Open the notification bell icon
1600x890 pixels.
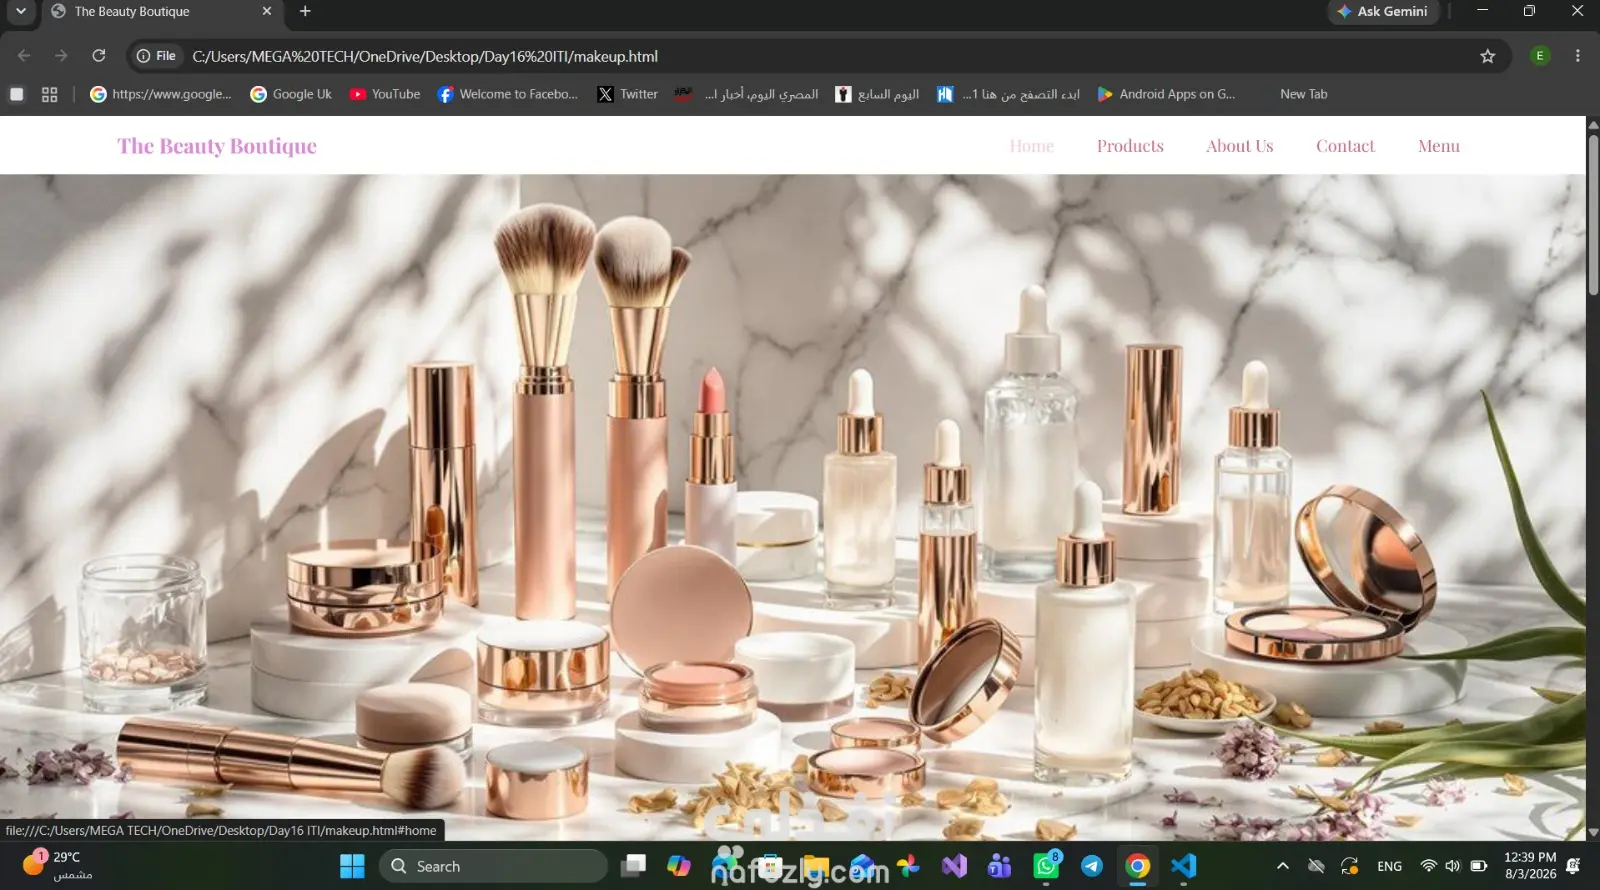[1573, 866]
